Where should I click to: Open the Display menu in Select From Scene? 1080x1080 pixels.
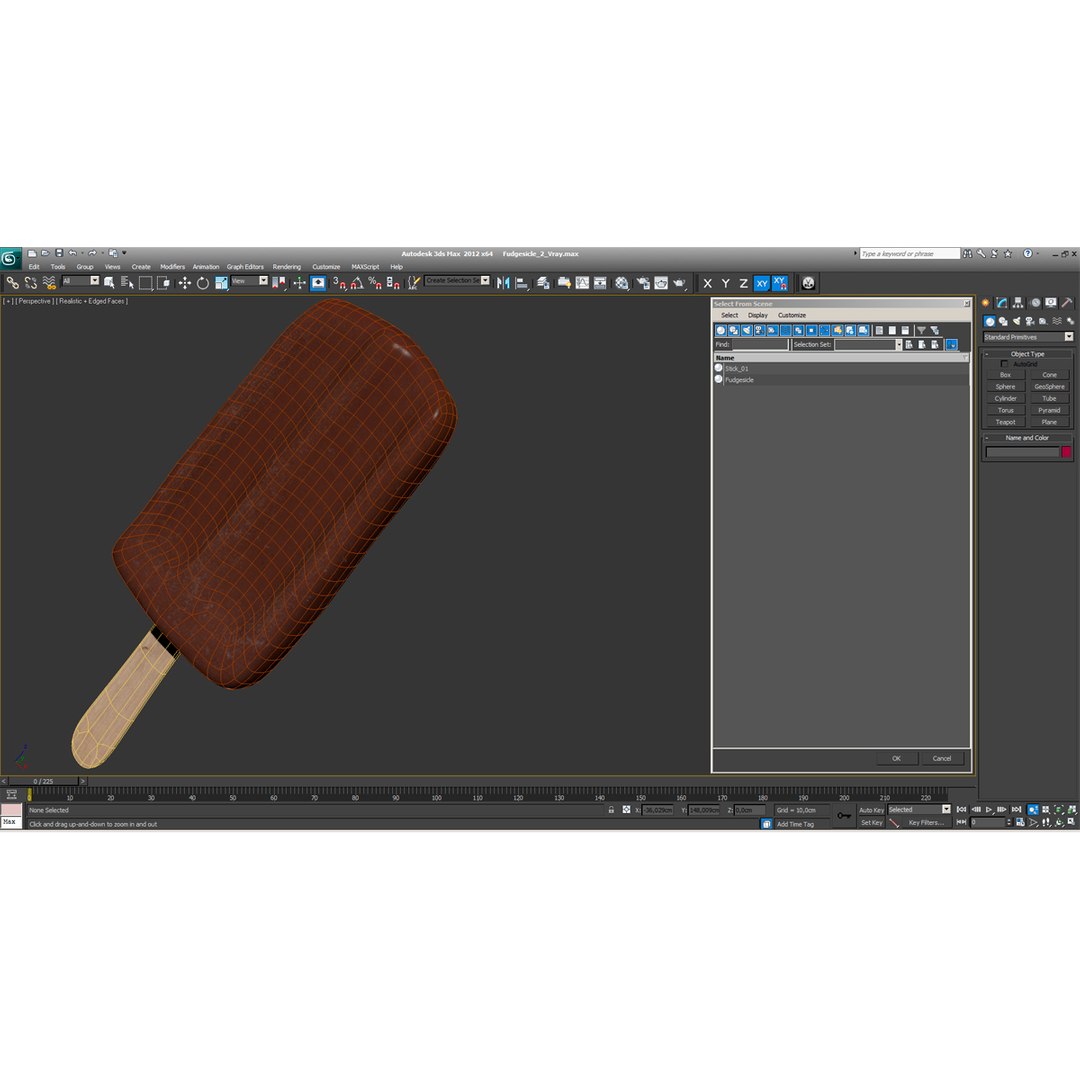point(758,315)
